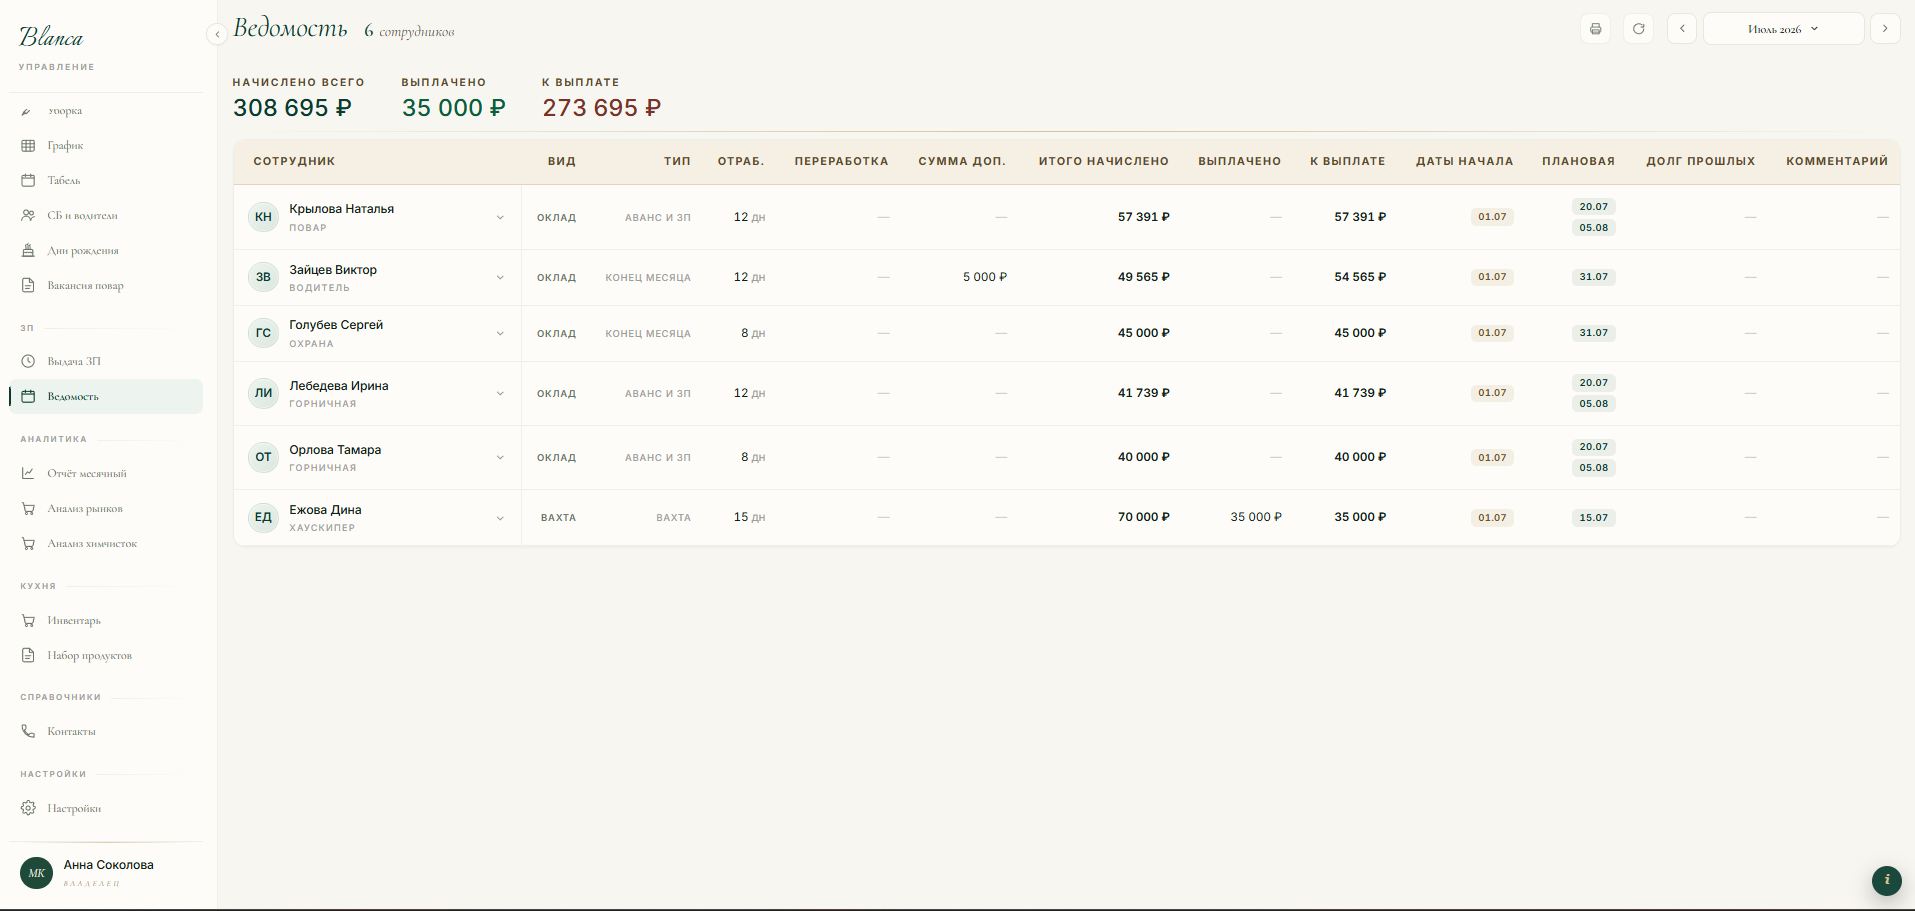Open Дни рождения link
1915x911 pixels.
(106, 251)
